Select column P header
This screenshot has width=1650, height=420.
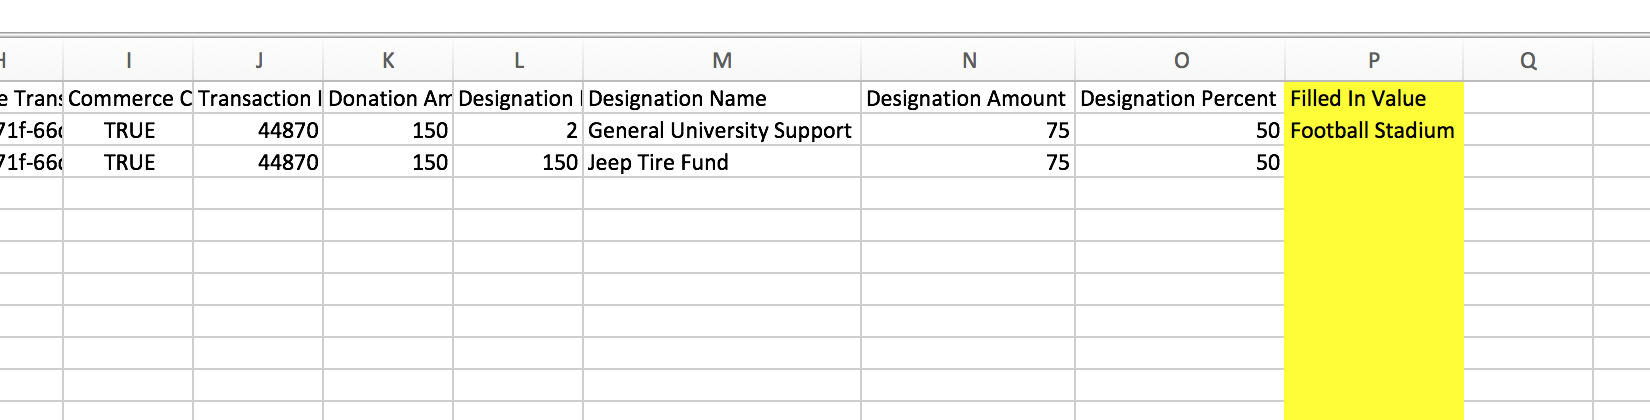[1373, 60]
